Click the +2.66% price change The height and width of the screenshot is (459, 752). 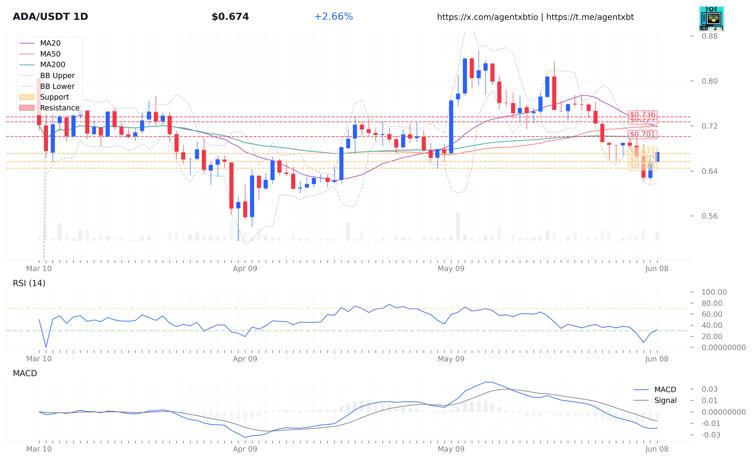pyautogui.click(x=333, y=17)
